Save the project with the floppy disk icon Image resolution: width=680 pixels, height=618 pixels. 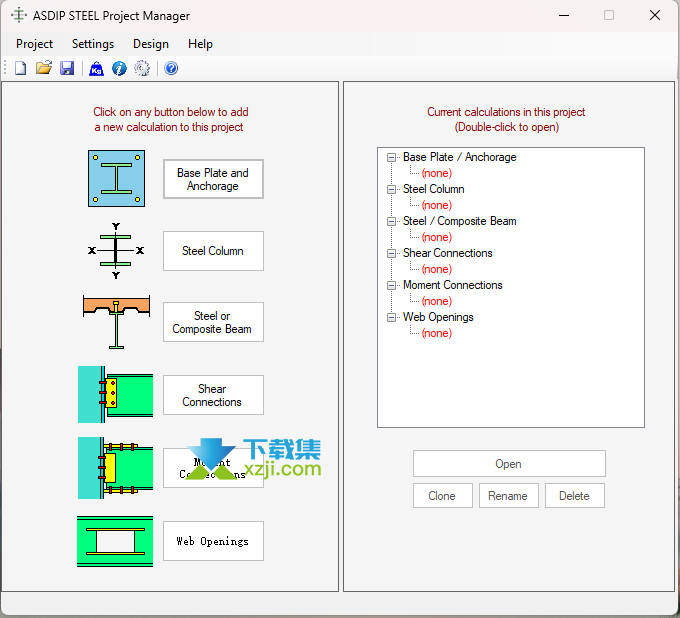click(x=67, y=68)
